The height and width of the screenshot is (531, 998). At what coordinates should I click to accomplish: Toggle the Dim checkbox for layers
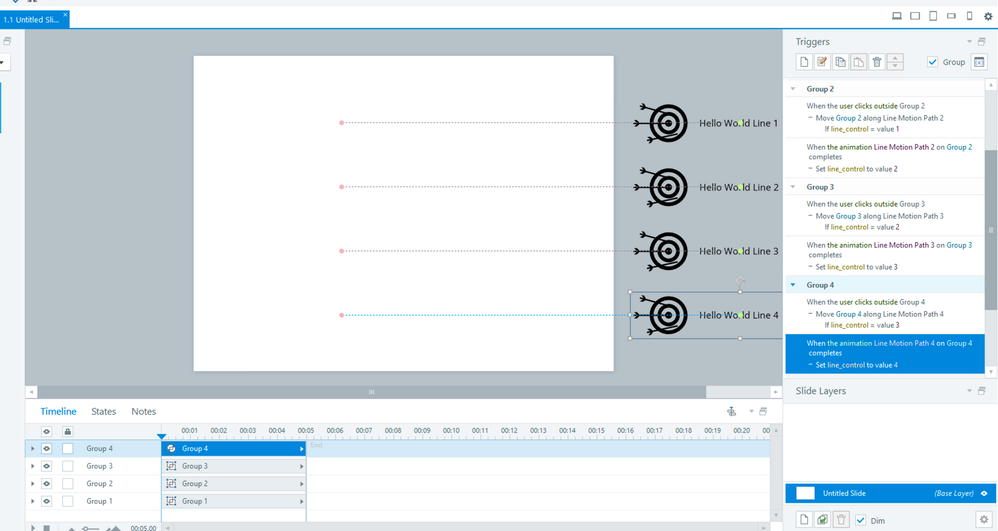(861, 520)
